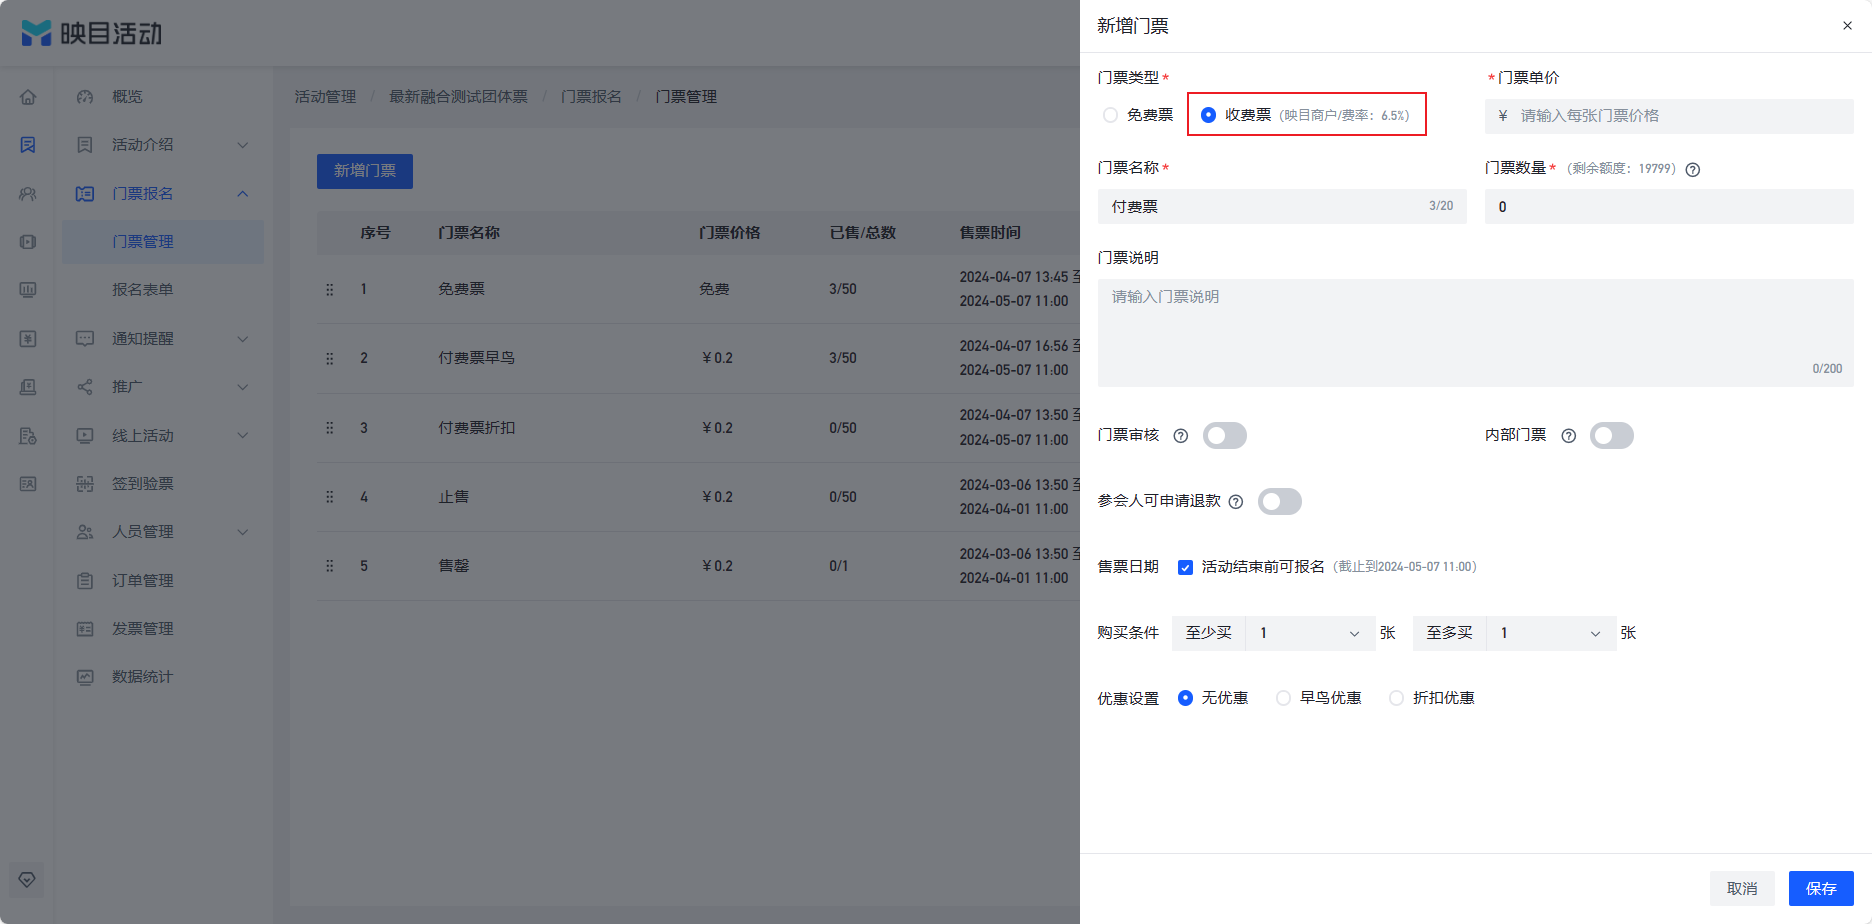Toggle the 参会人可申请退款 switch
This screenshot has width=1872, height=924.
(x=1279, y=502)
